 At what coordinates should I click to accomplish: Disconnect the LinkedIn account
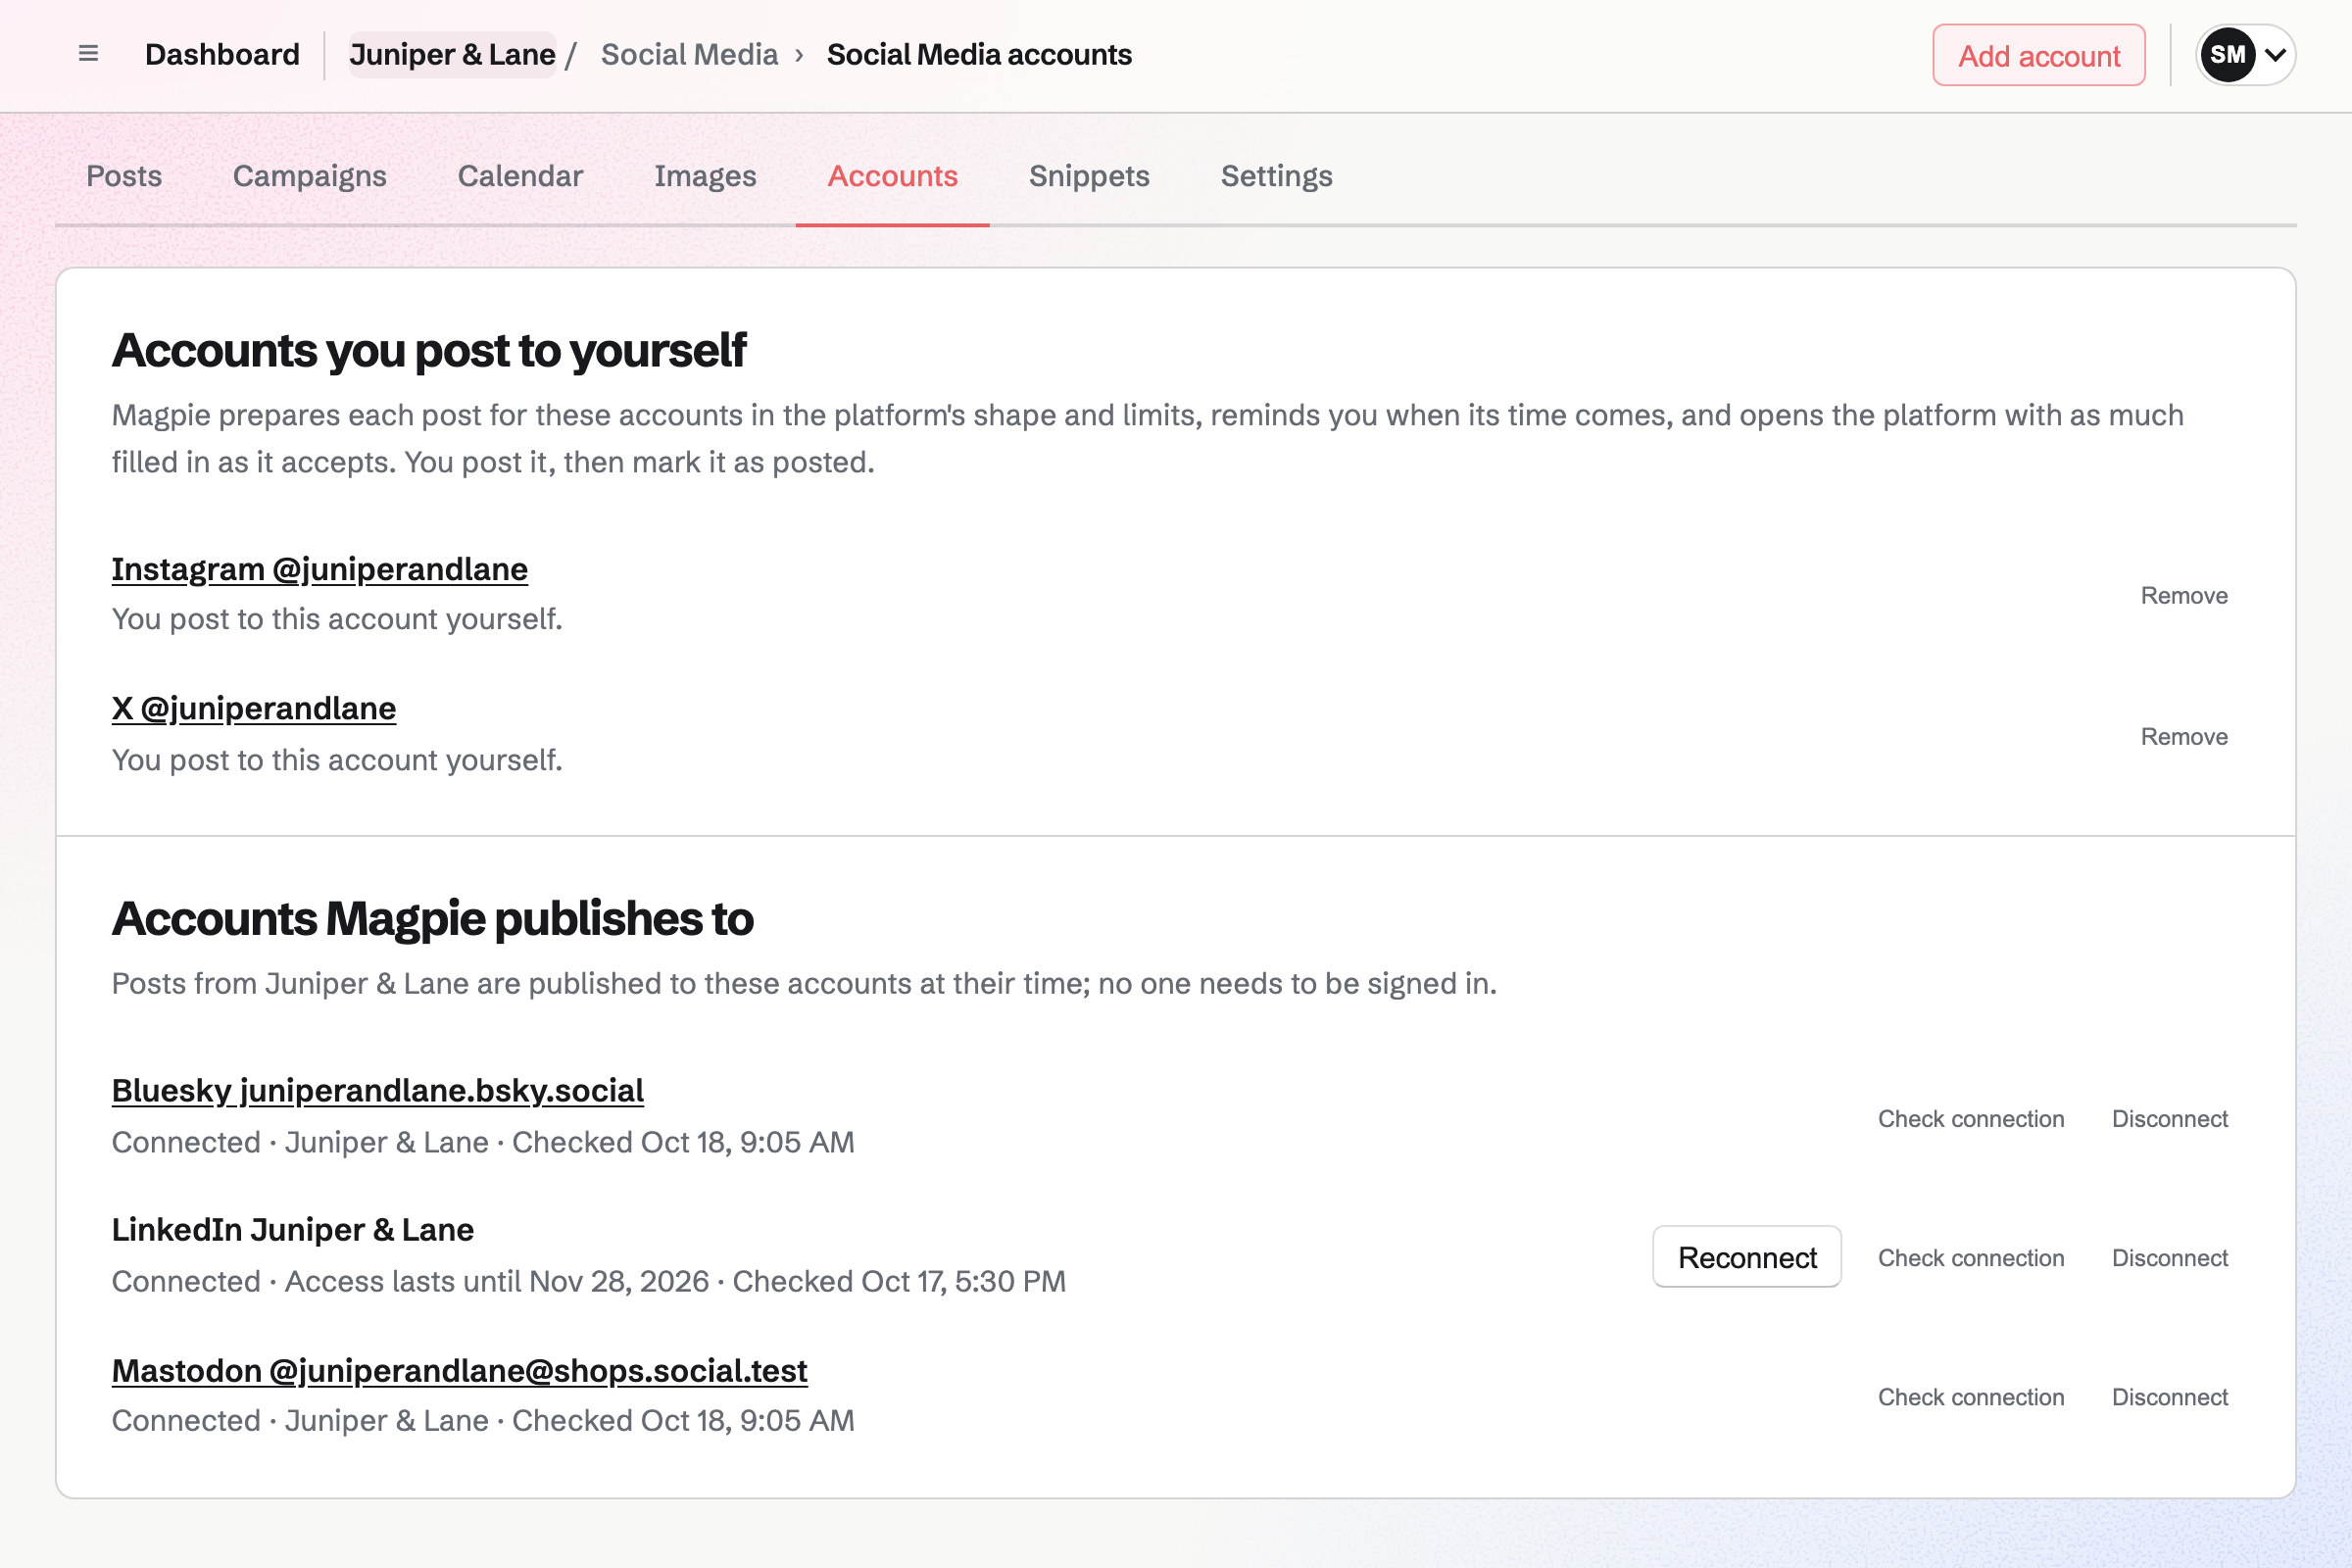coord(2169,1258)
